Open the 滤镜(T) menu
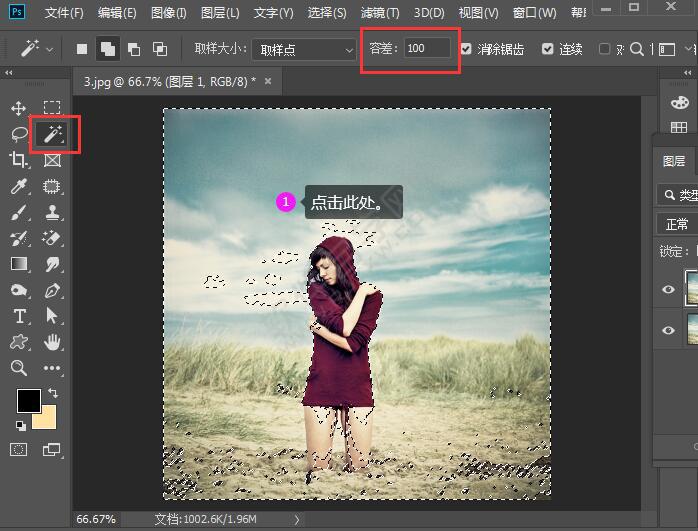The image size is (698, 531). [x=378, y=13]
